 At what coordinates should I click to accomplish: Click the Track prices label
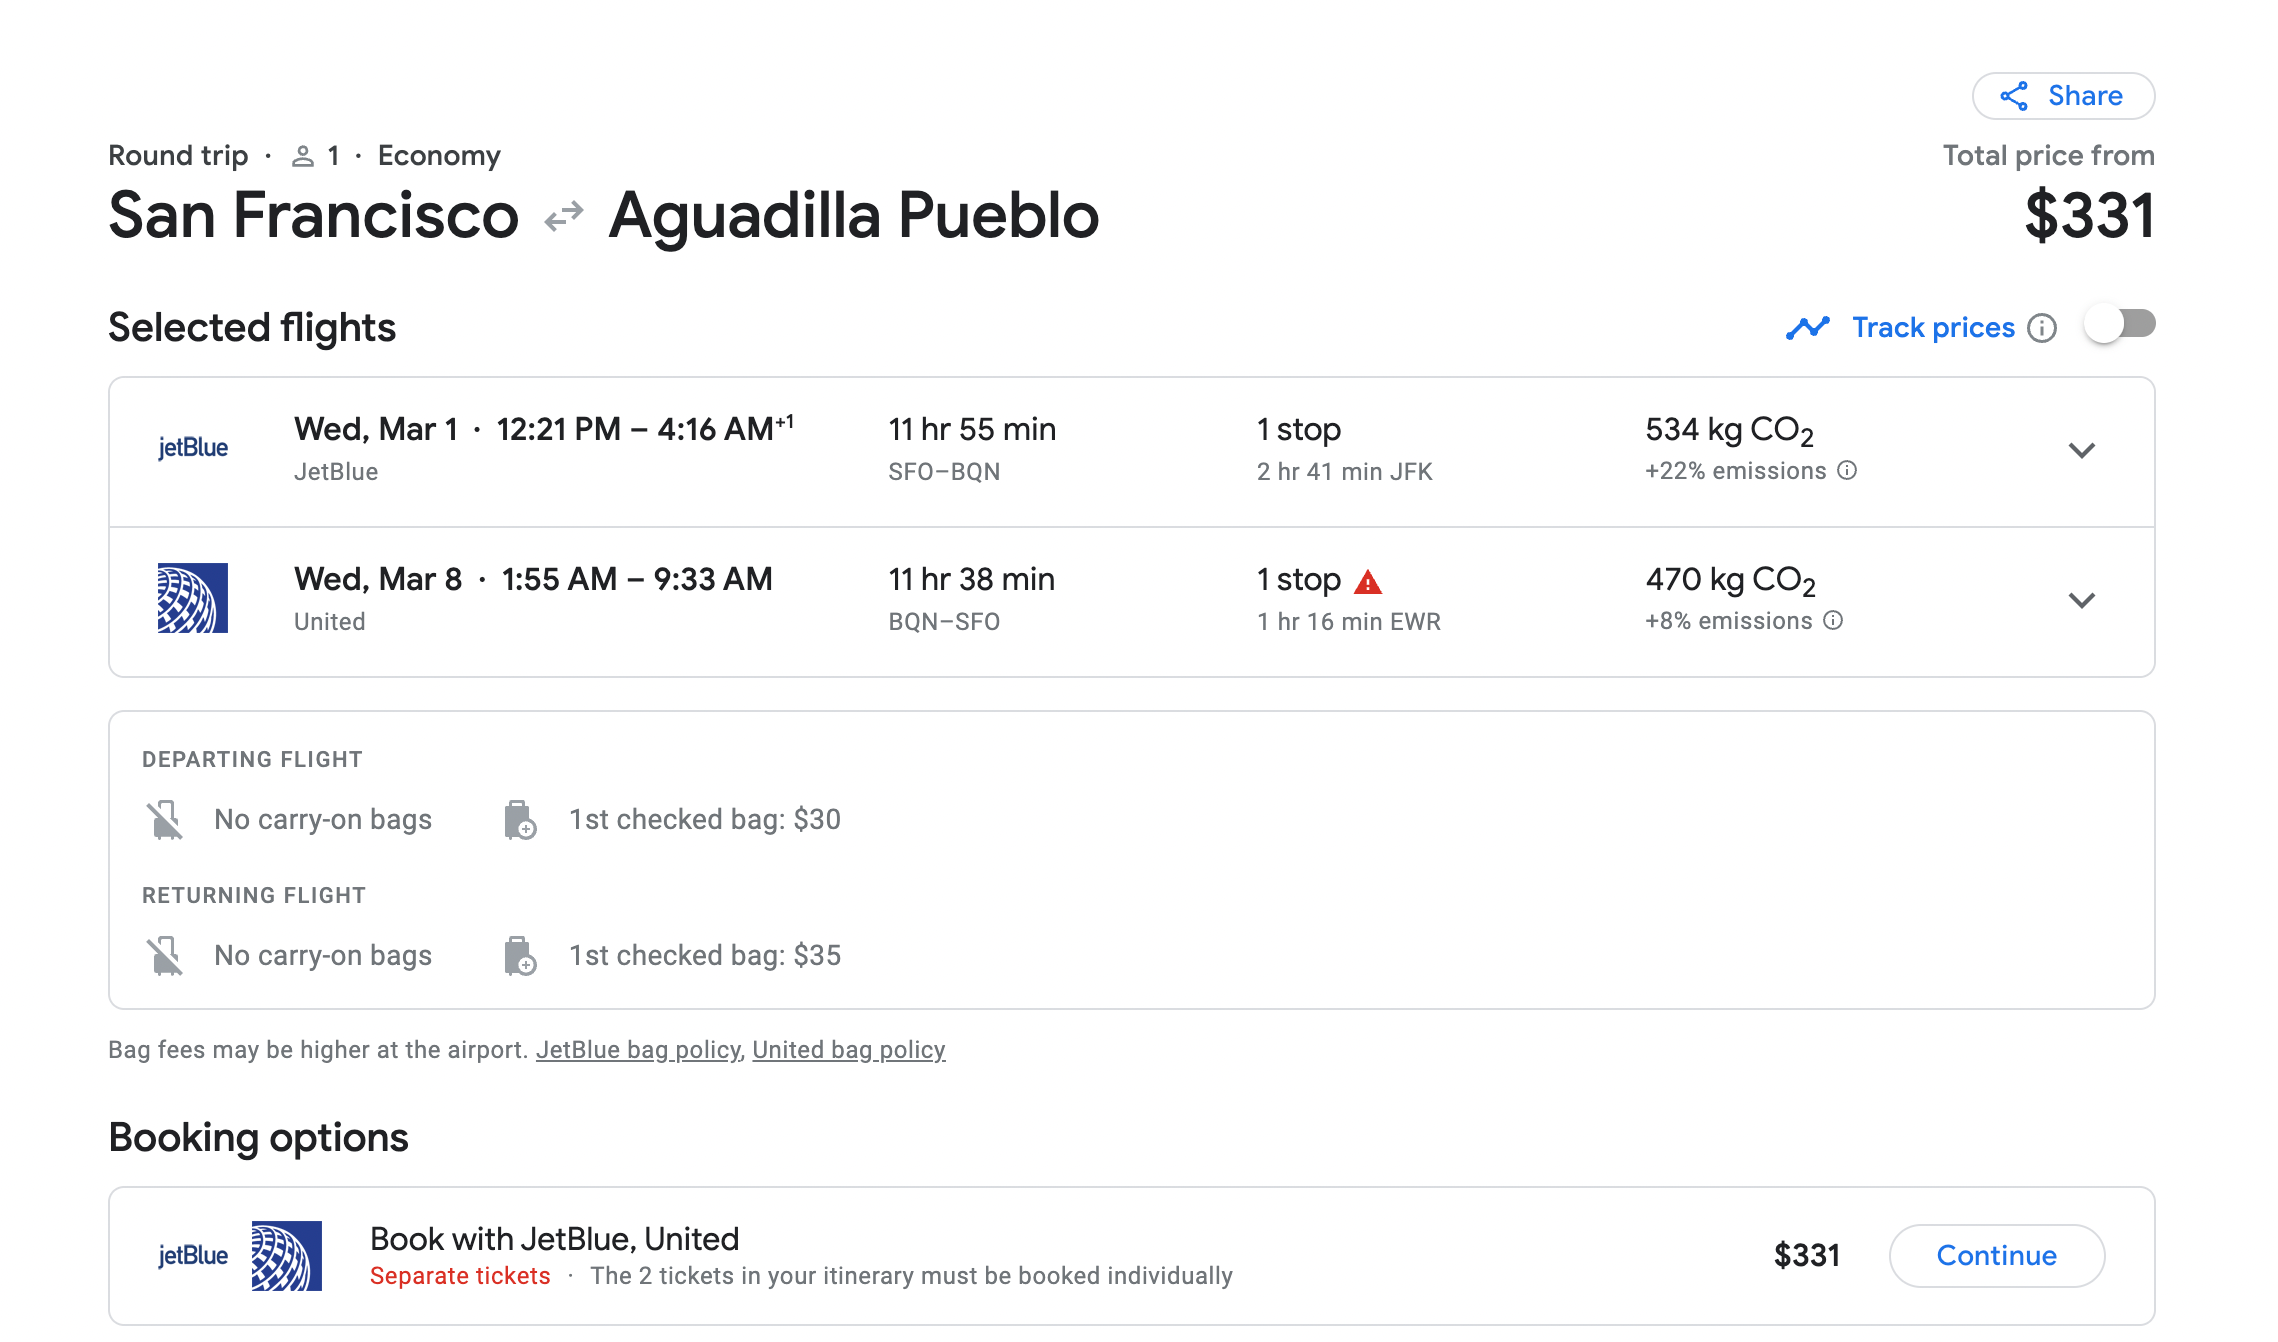click(1933, 328)
